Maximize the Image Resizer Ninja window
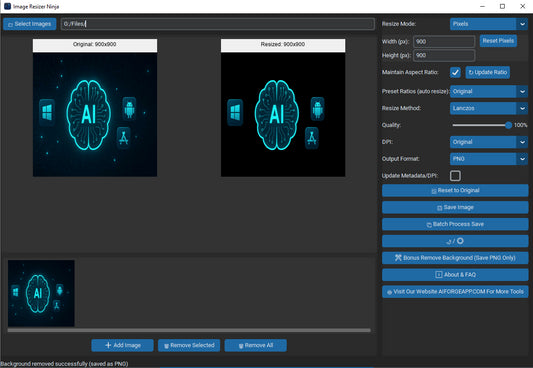The height and width of the screenshot is (368, 533). [x=502, y=6]
